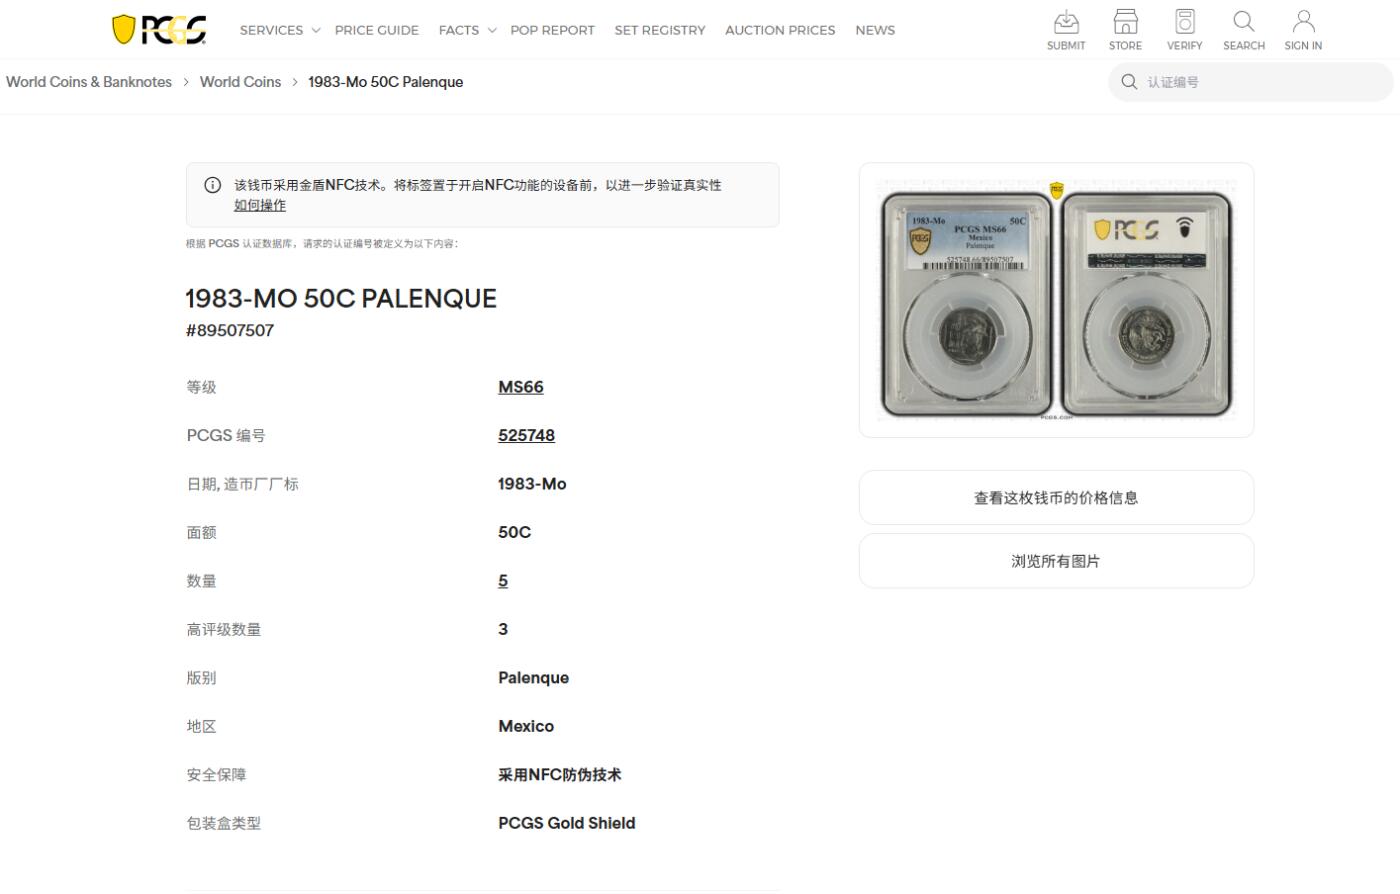The height and width of the screenshot is (894, 1400).
Task: Open the Submit inbox icon
Action: 1066,22
